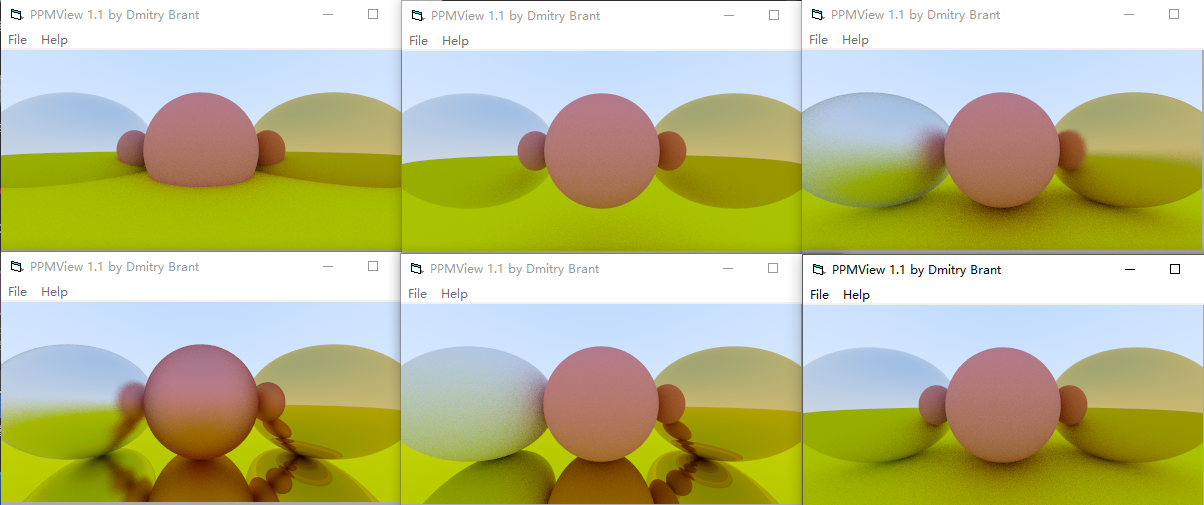Open Help menu in top-right PPMView window

[855, 39]
